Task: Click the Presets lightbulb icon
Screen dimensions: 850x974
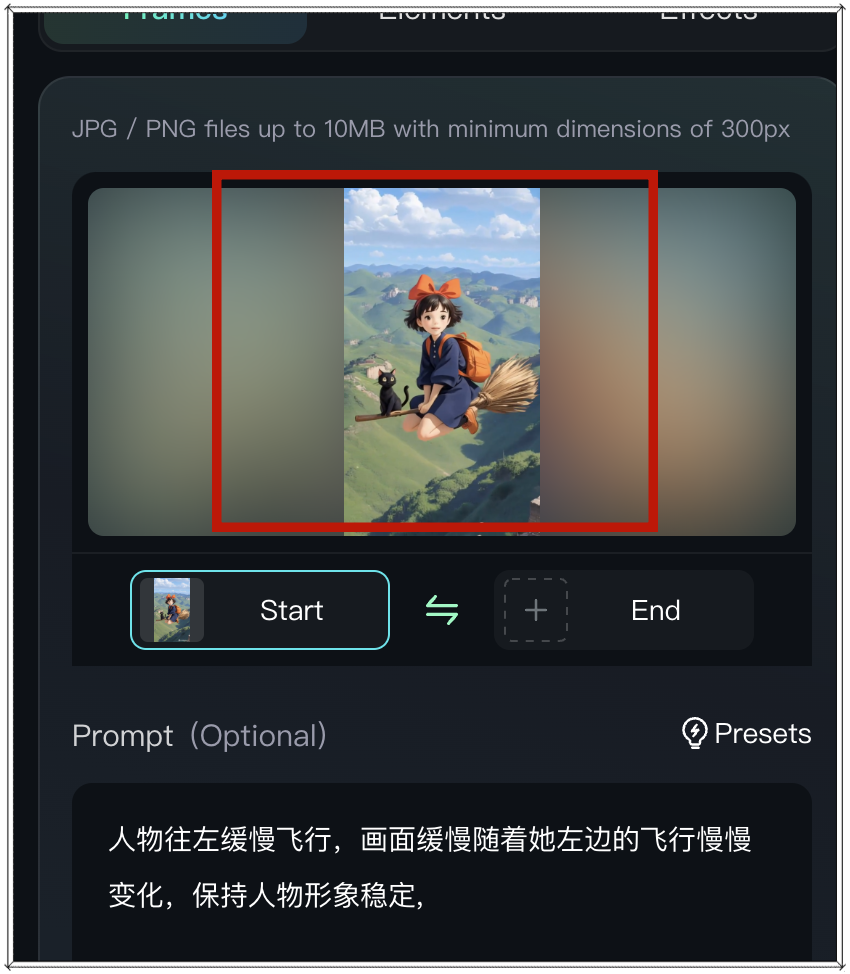Action: [x=695, y=733]
